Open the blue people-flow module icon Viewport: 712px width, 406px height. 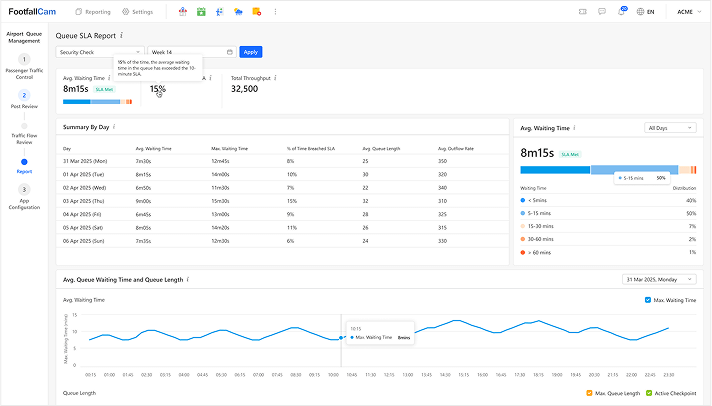point(220,12)
